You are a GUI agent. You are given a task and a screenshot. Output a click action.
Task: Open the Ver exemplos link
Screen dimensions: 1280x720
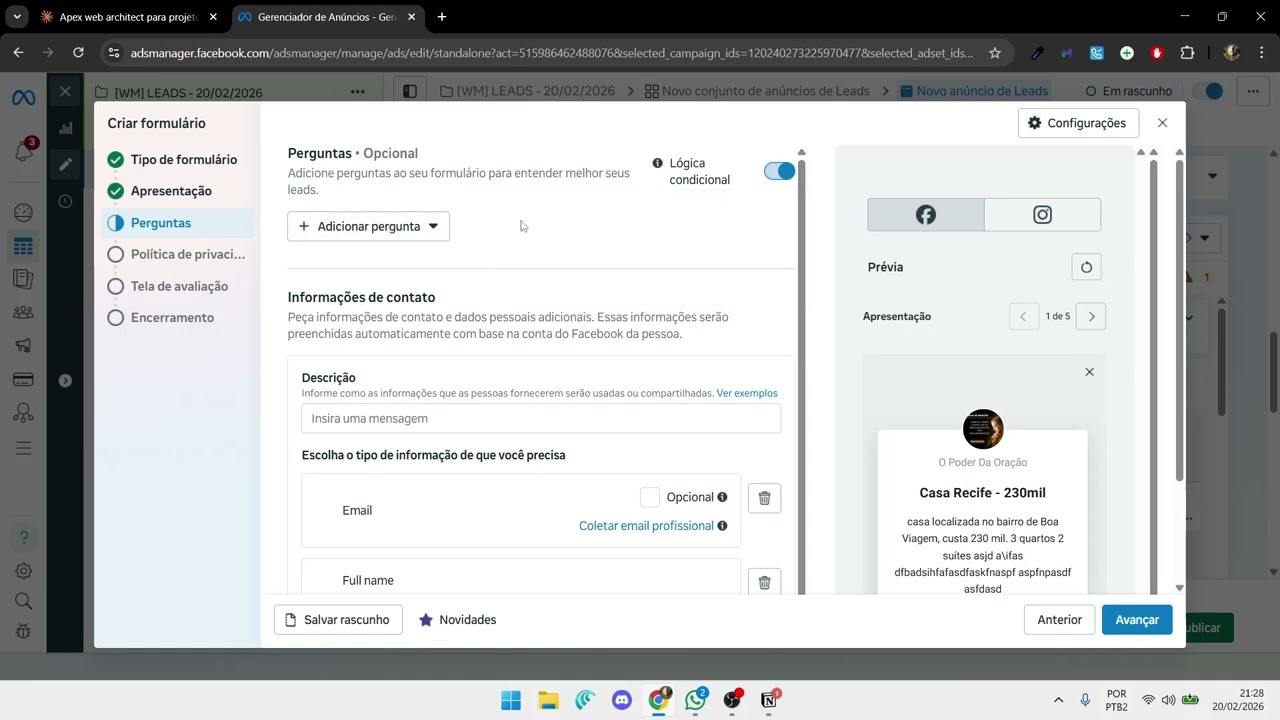point(747,393)
